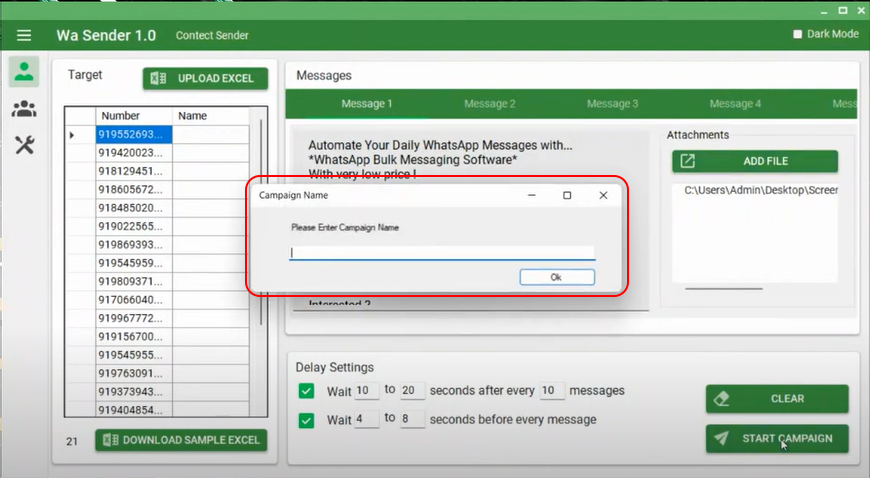Image resolution: width=870 pixels, height=478 pixels.
Task: Switch to Message 2 tab
Action: pos(489,104)
